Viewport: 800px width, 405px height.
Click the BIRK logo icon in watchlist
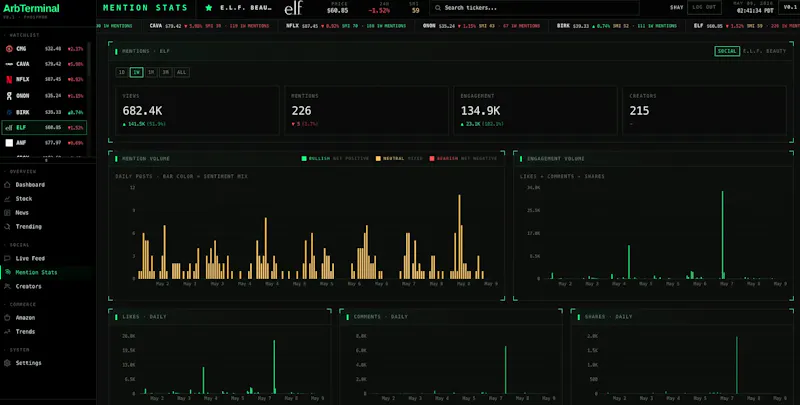9,112
